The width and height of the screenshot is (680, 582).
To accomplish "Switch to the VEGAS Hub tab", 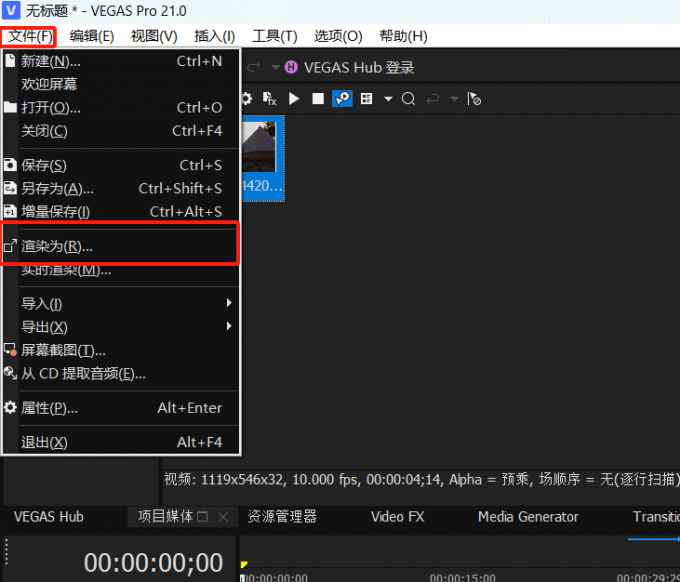I will click(x=49, y=517).
